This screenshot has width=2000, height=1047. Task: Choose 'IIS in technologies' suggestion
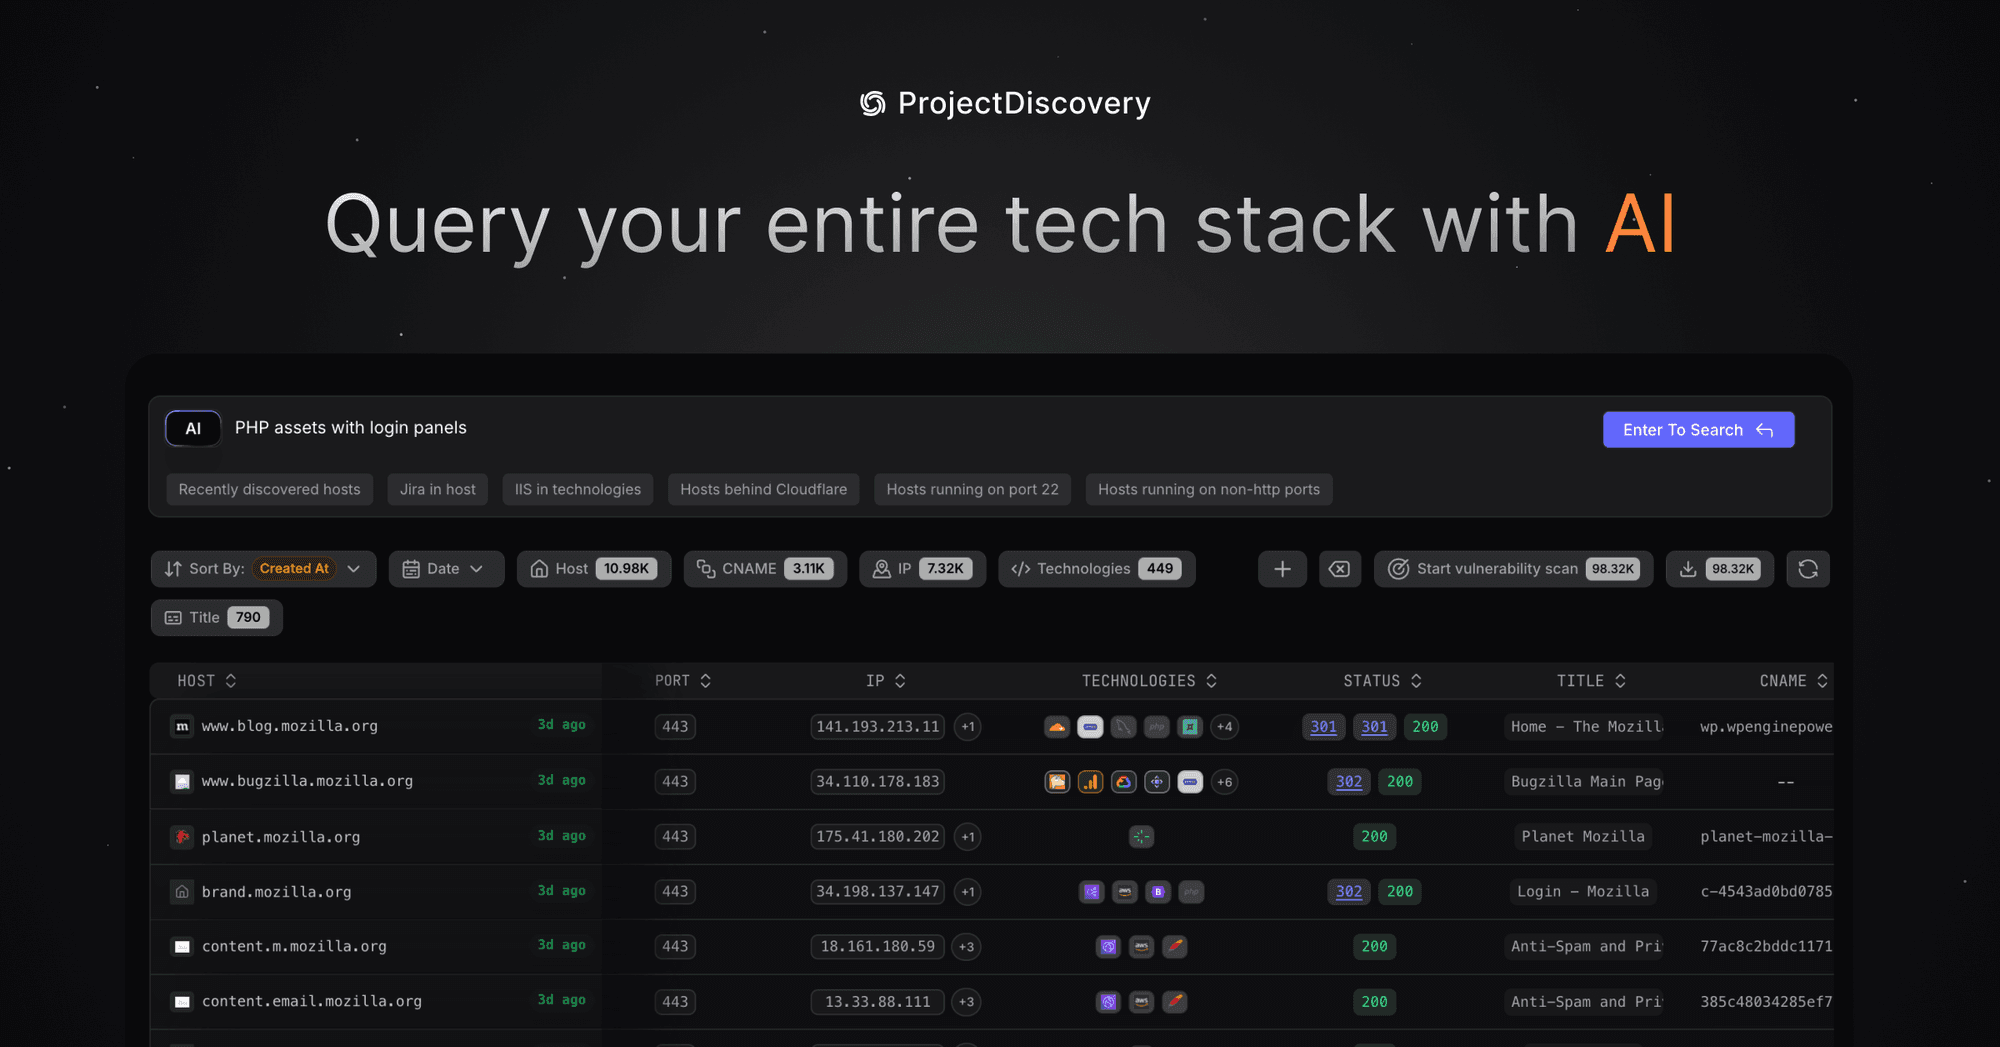click(x=578, y=490)
